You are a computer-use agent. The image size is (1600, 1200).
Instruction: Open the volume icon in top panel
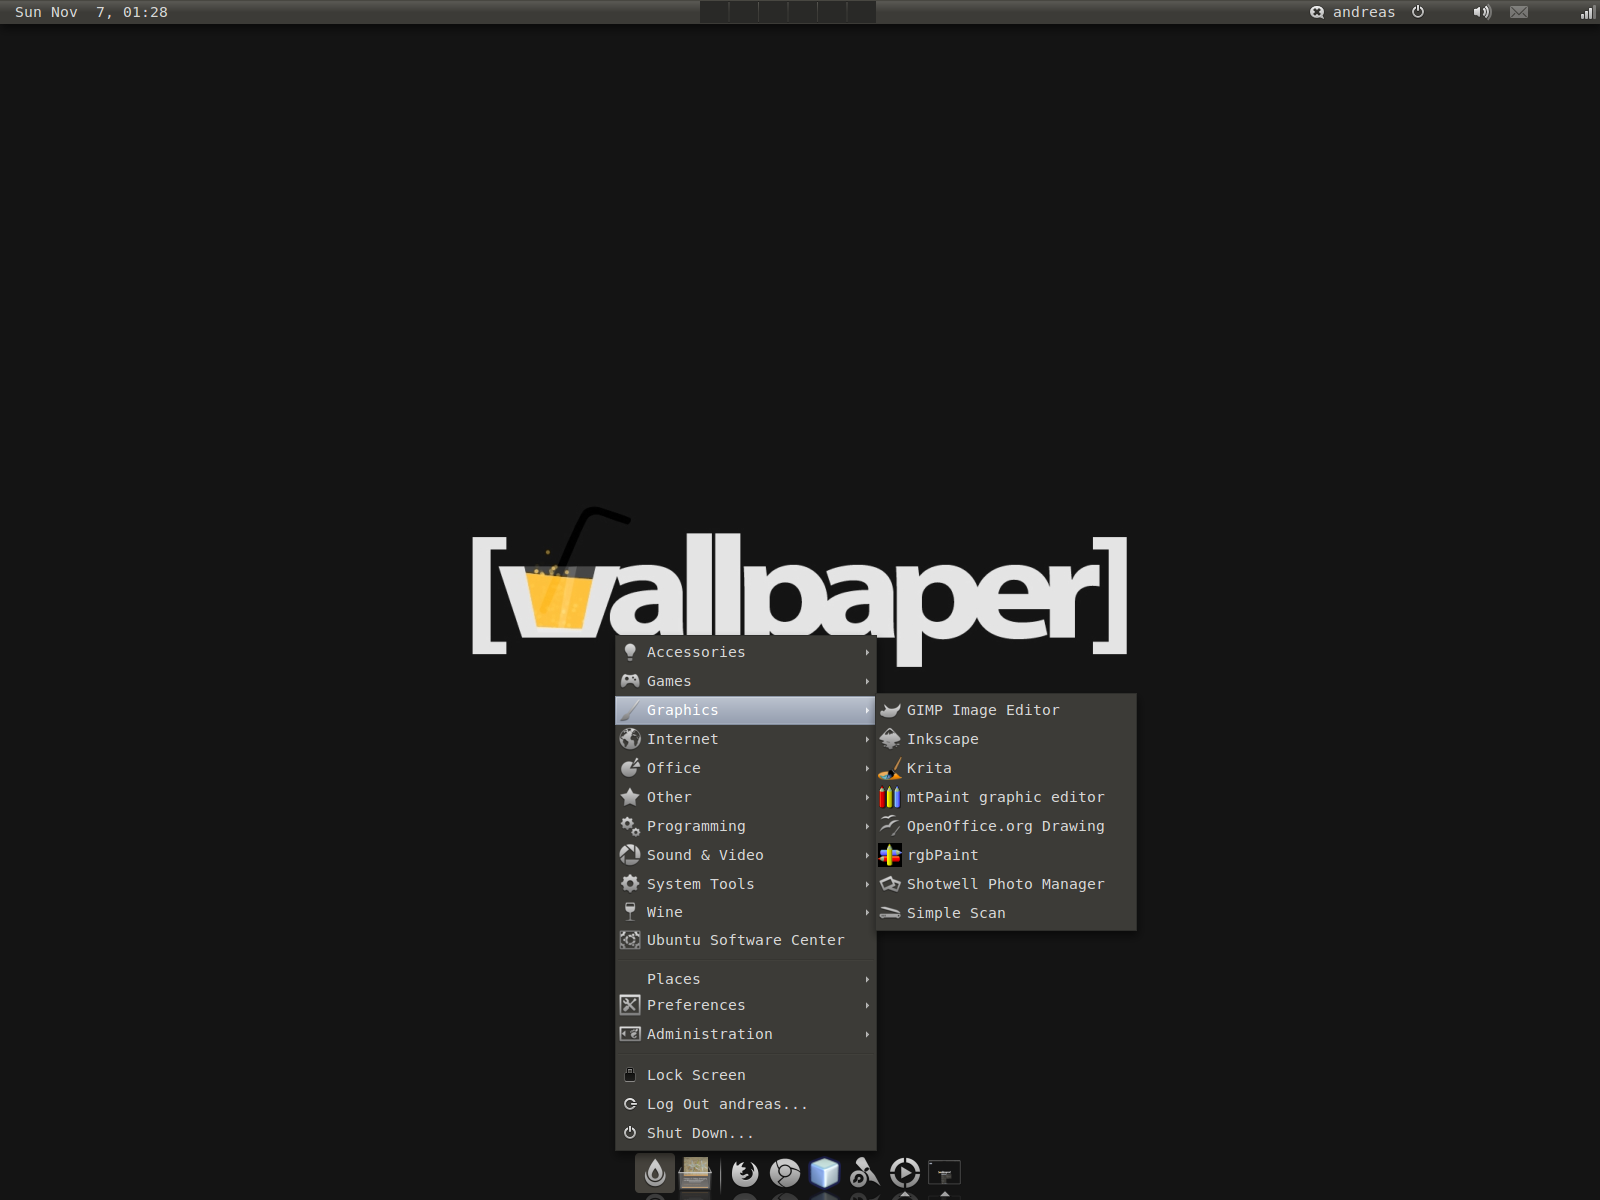tap(1482, 12)
